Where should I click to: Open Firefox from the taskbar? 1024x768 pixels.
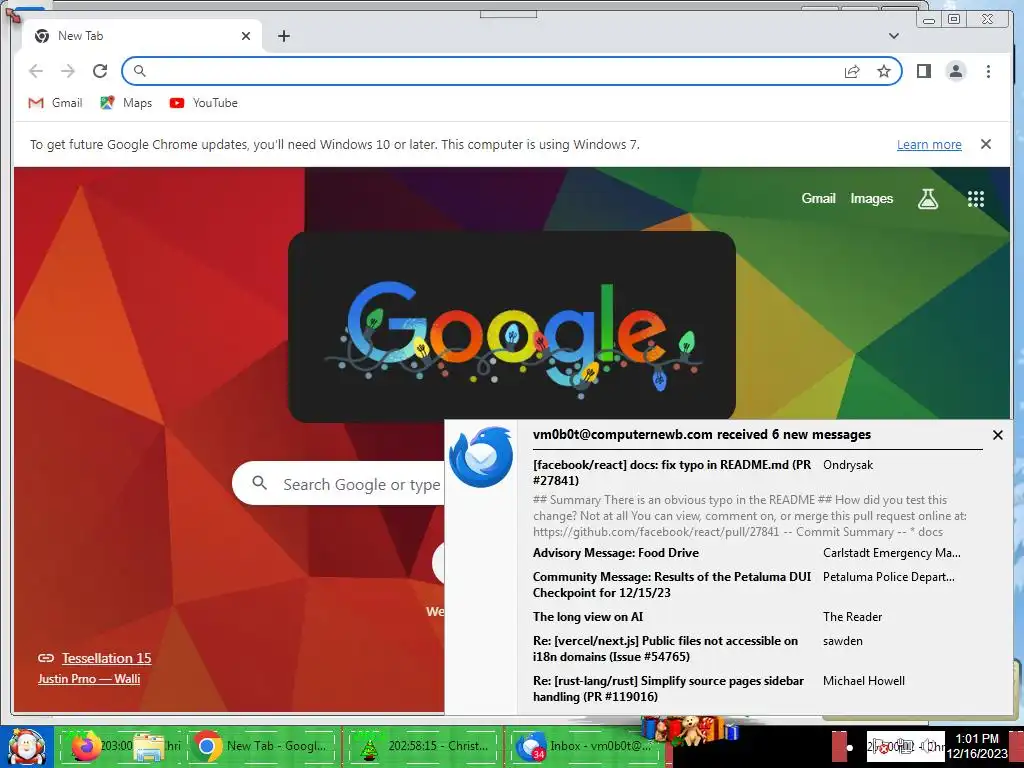click(86, 746)
